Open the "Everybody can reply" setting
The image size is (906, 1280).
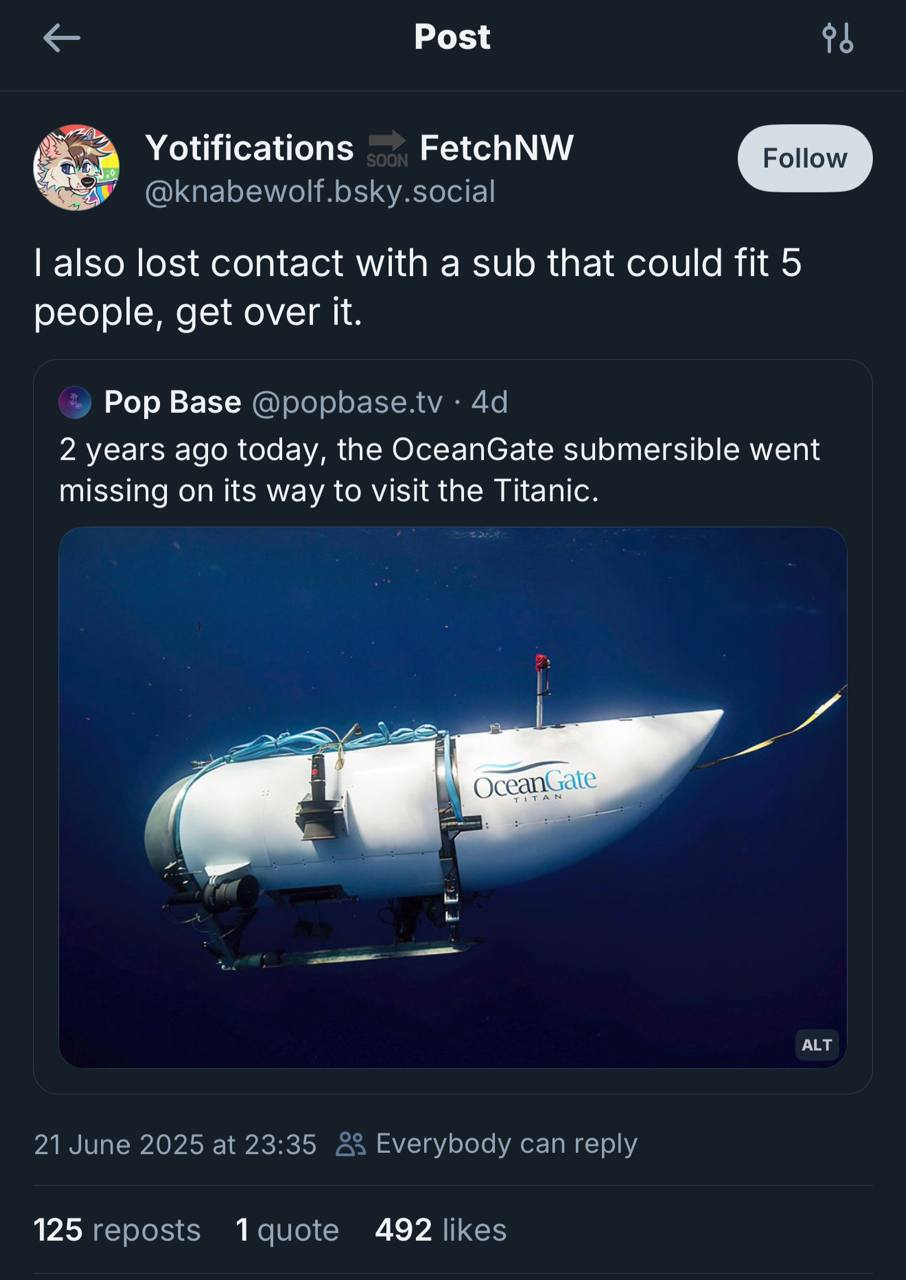[506, 1144]
